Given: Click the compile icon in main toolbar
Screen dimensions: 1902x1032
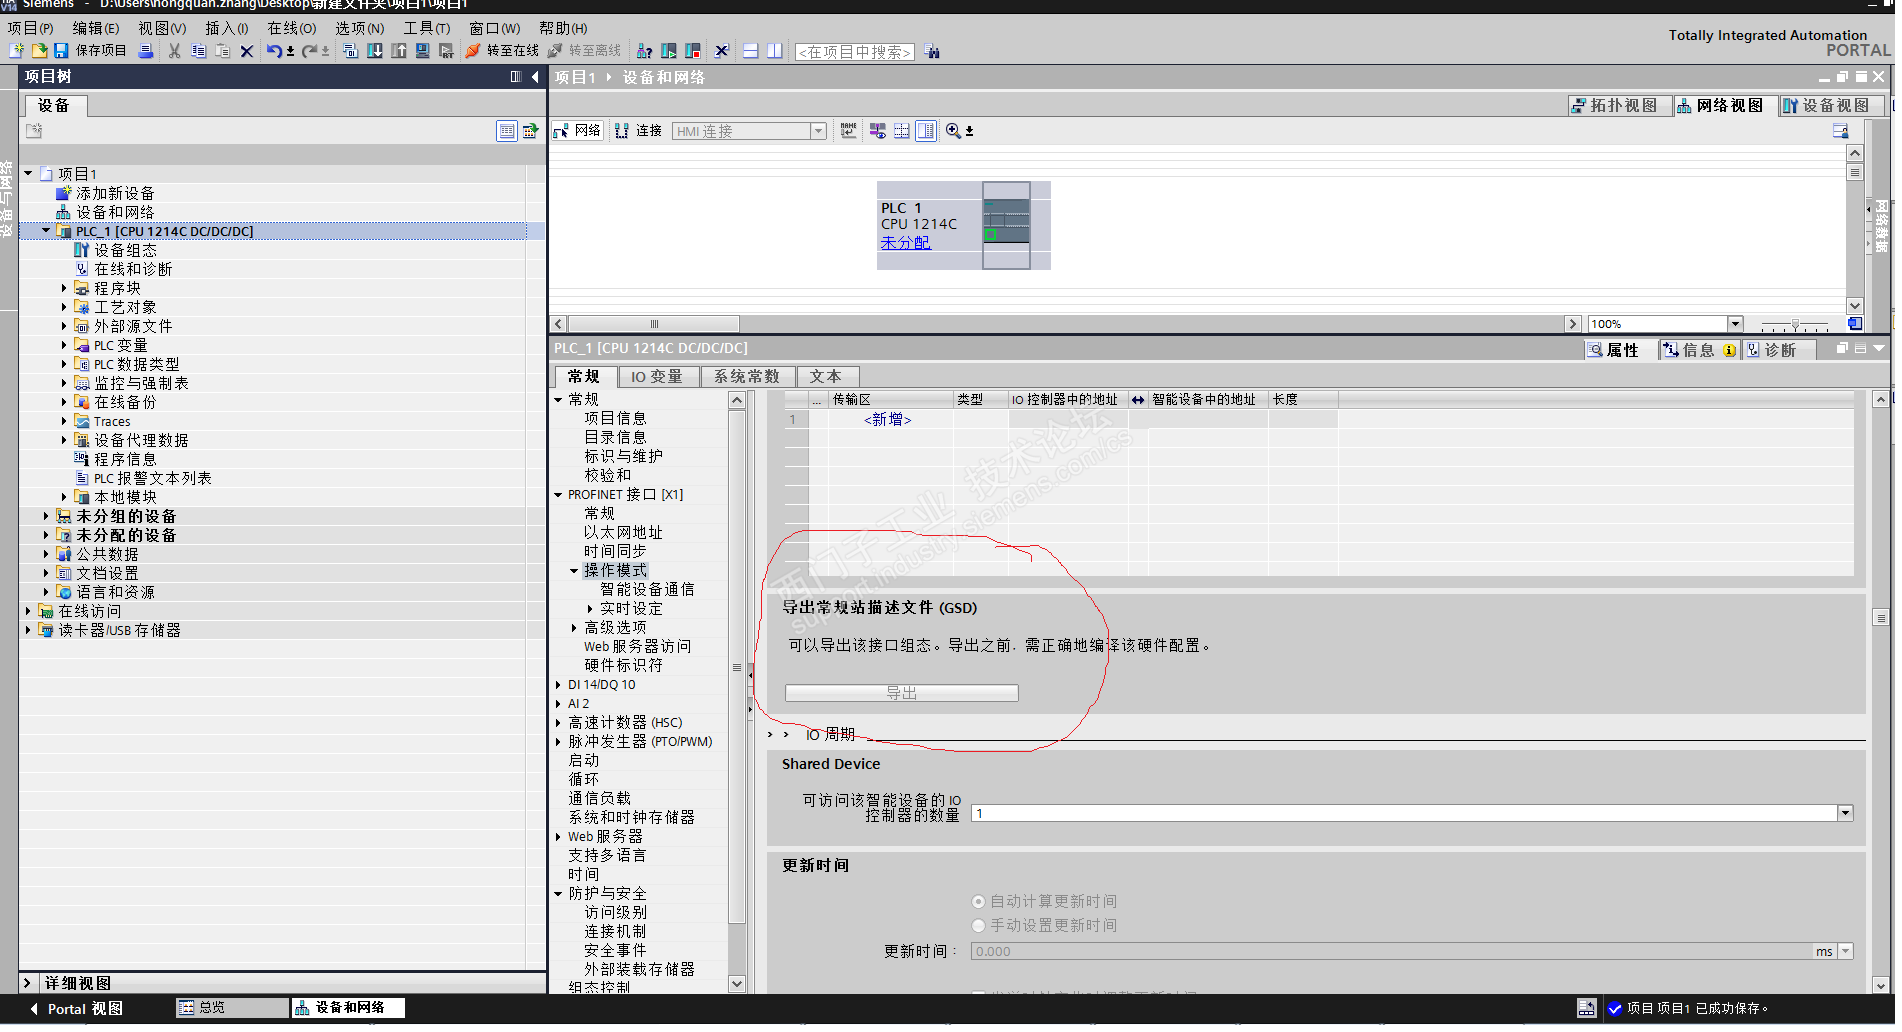Looking at the screenshot, I should click(351, 51).
